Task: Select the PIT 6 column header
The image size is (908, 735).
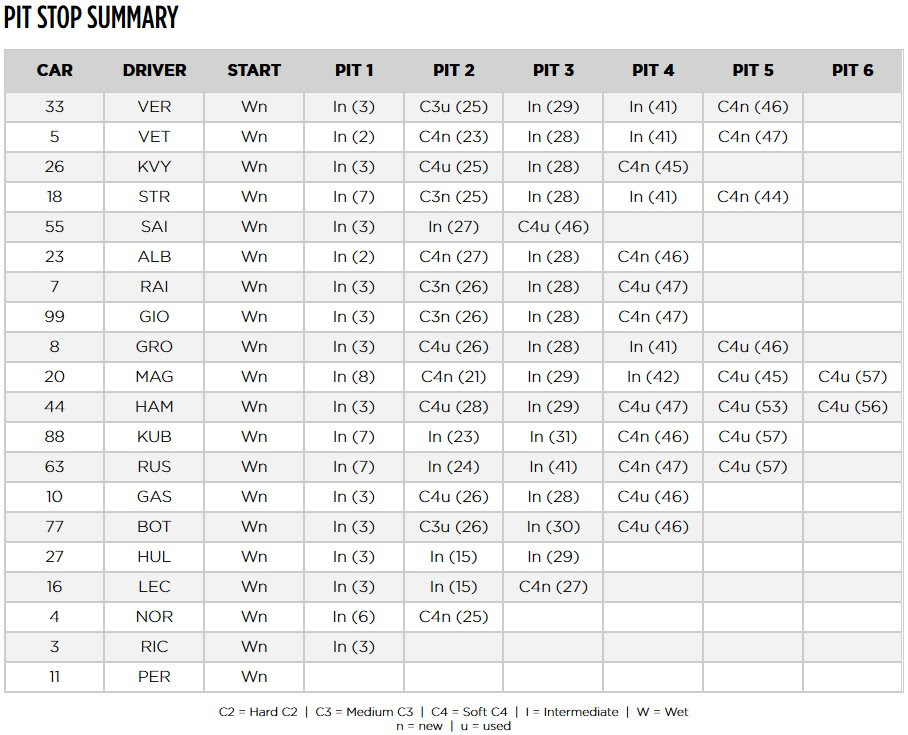Action: [852, 71]
